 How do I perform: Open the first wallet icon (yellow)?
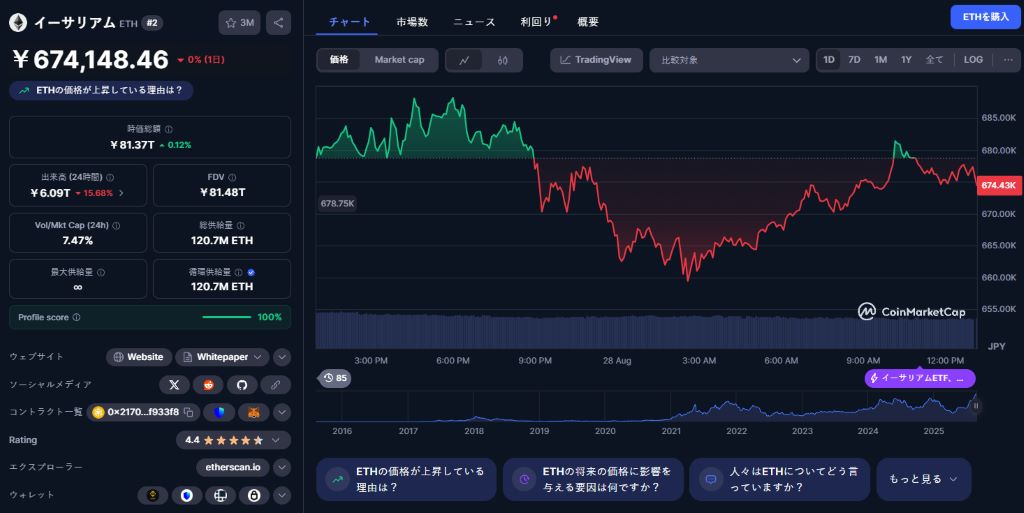tap(153, 495)
